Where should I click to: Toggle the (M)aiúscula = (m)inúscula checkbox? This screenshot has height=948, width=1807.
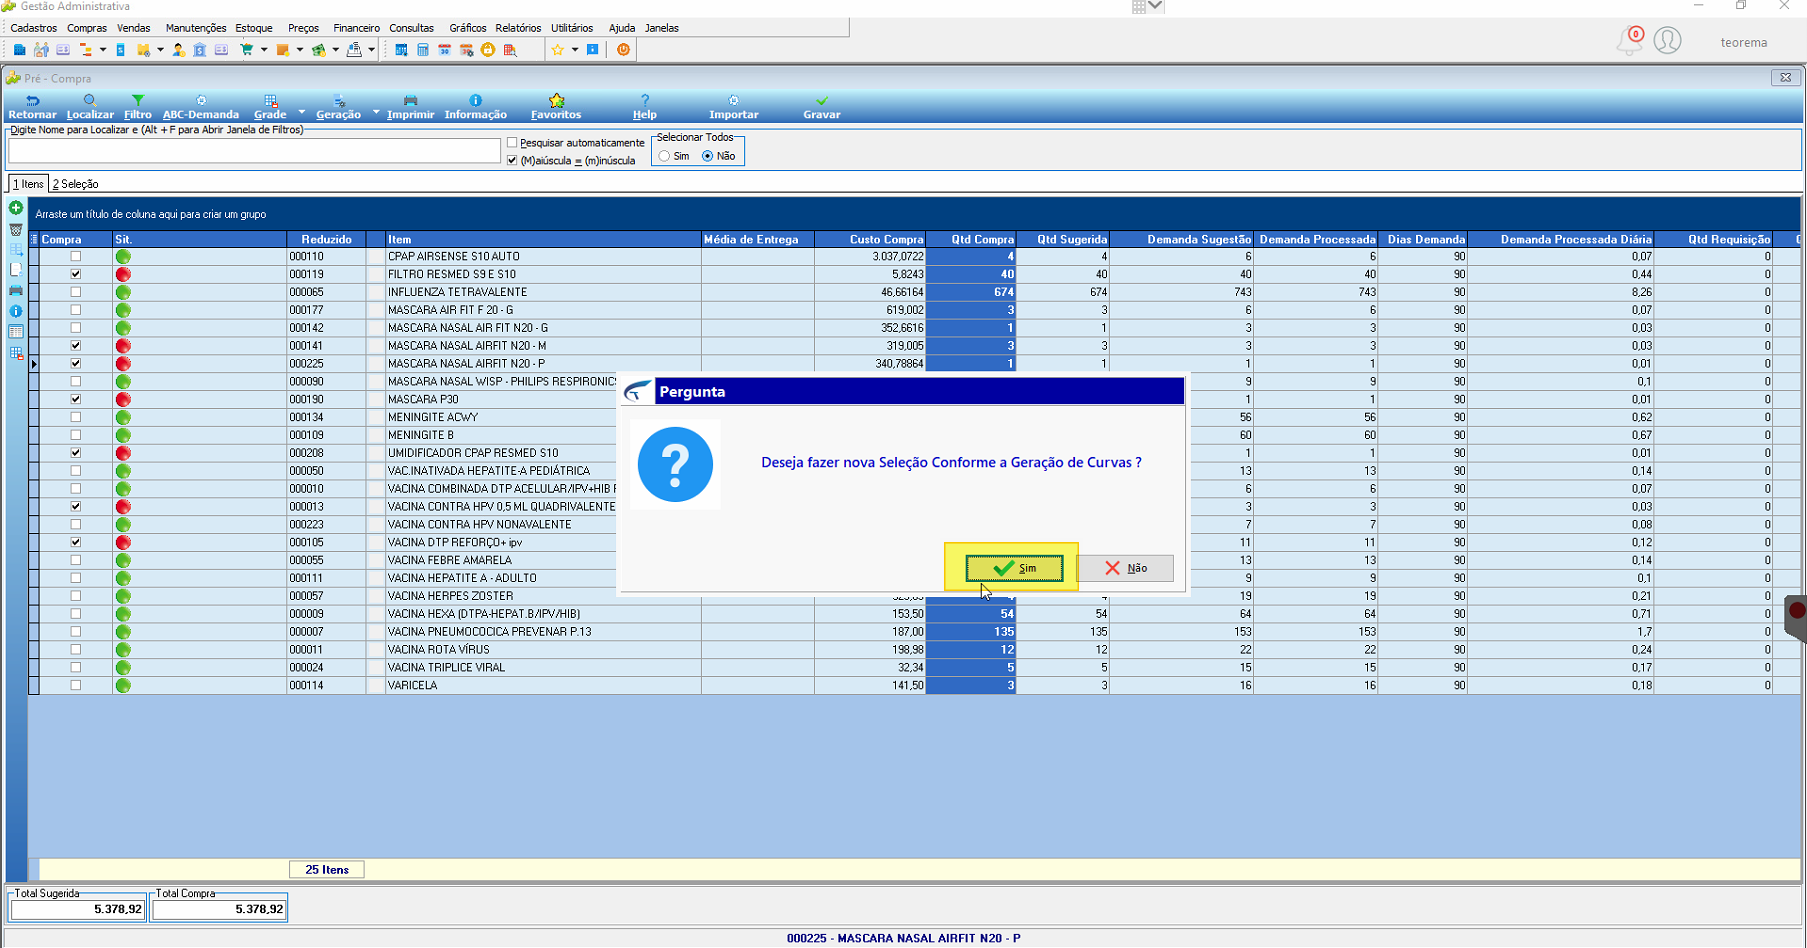tap(512, 160)
